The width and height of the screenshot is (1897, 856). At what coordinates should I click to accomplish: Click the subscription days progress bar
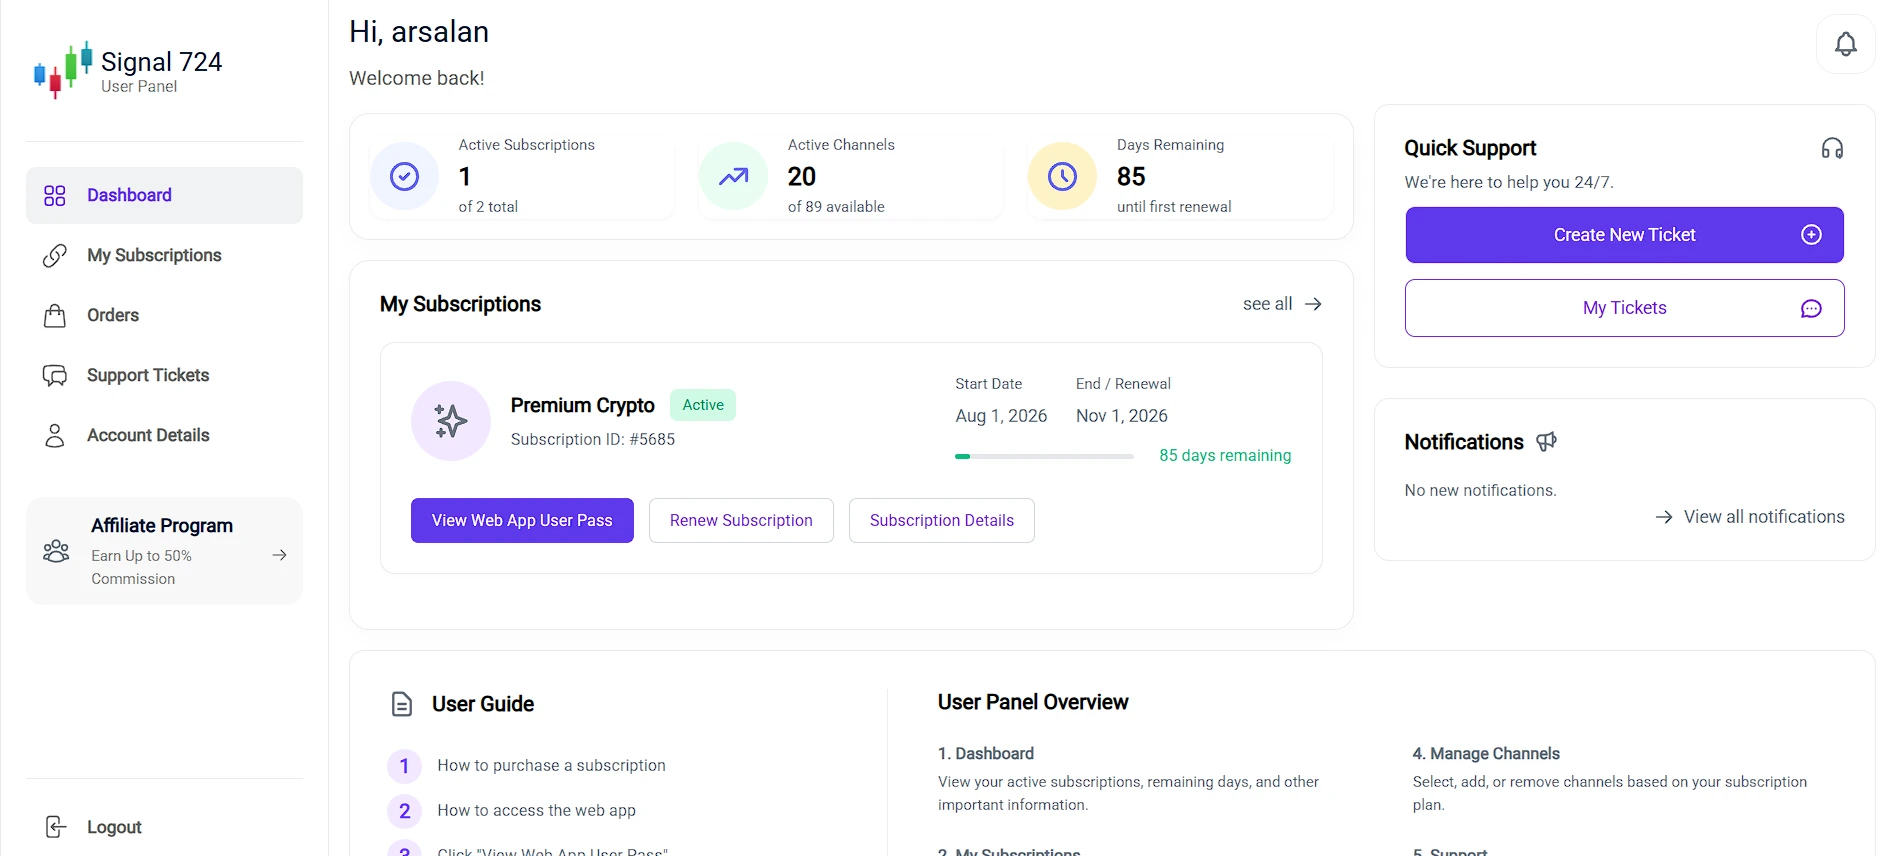(1044, 456)
